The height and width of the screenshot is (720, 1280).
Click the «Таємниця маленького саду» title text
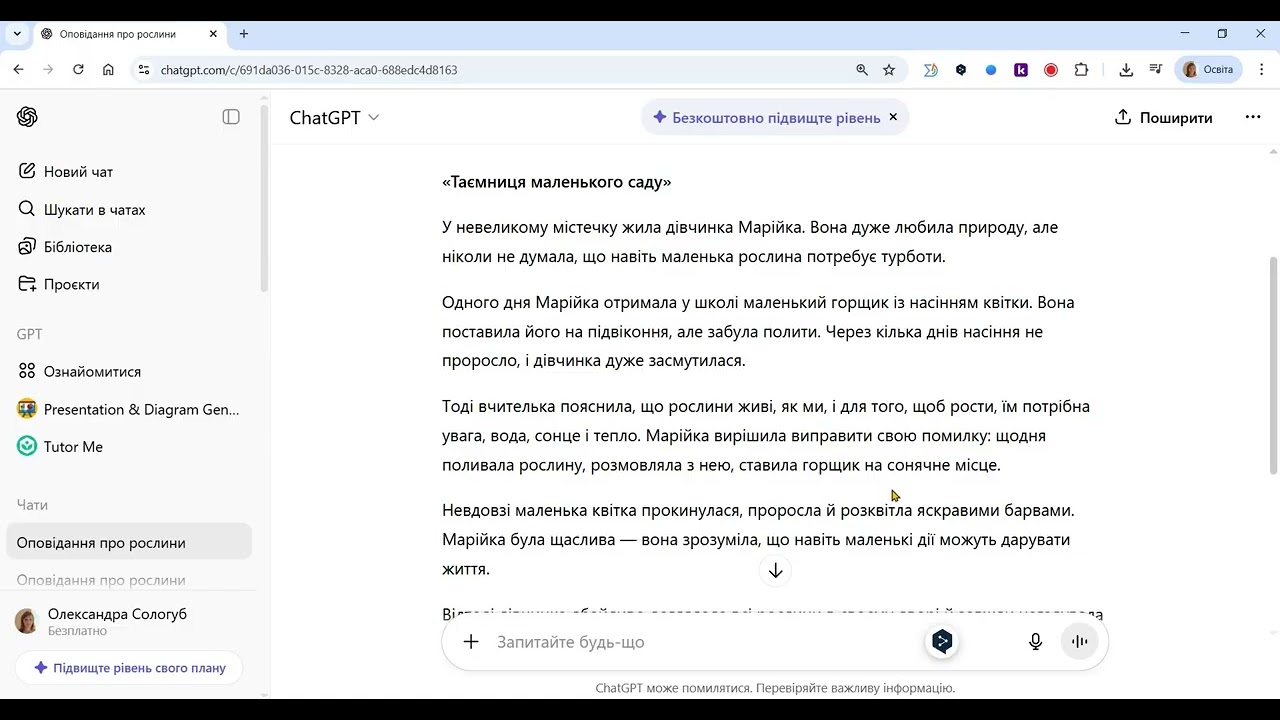(x=557, y=182)
